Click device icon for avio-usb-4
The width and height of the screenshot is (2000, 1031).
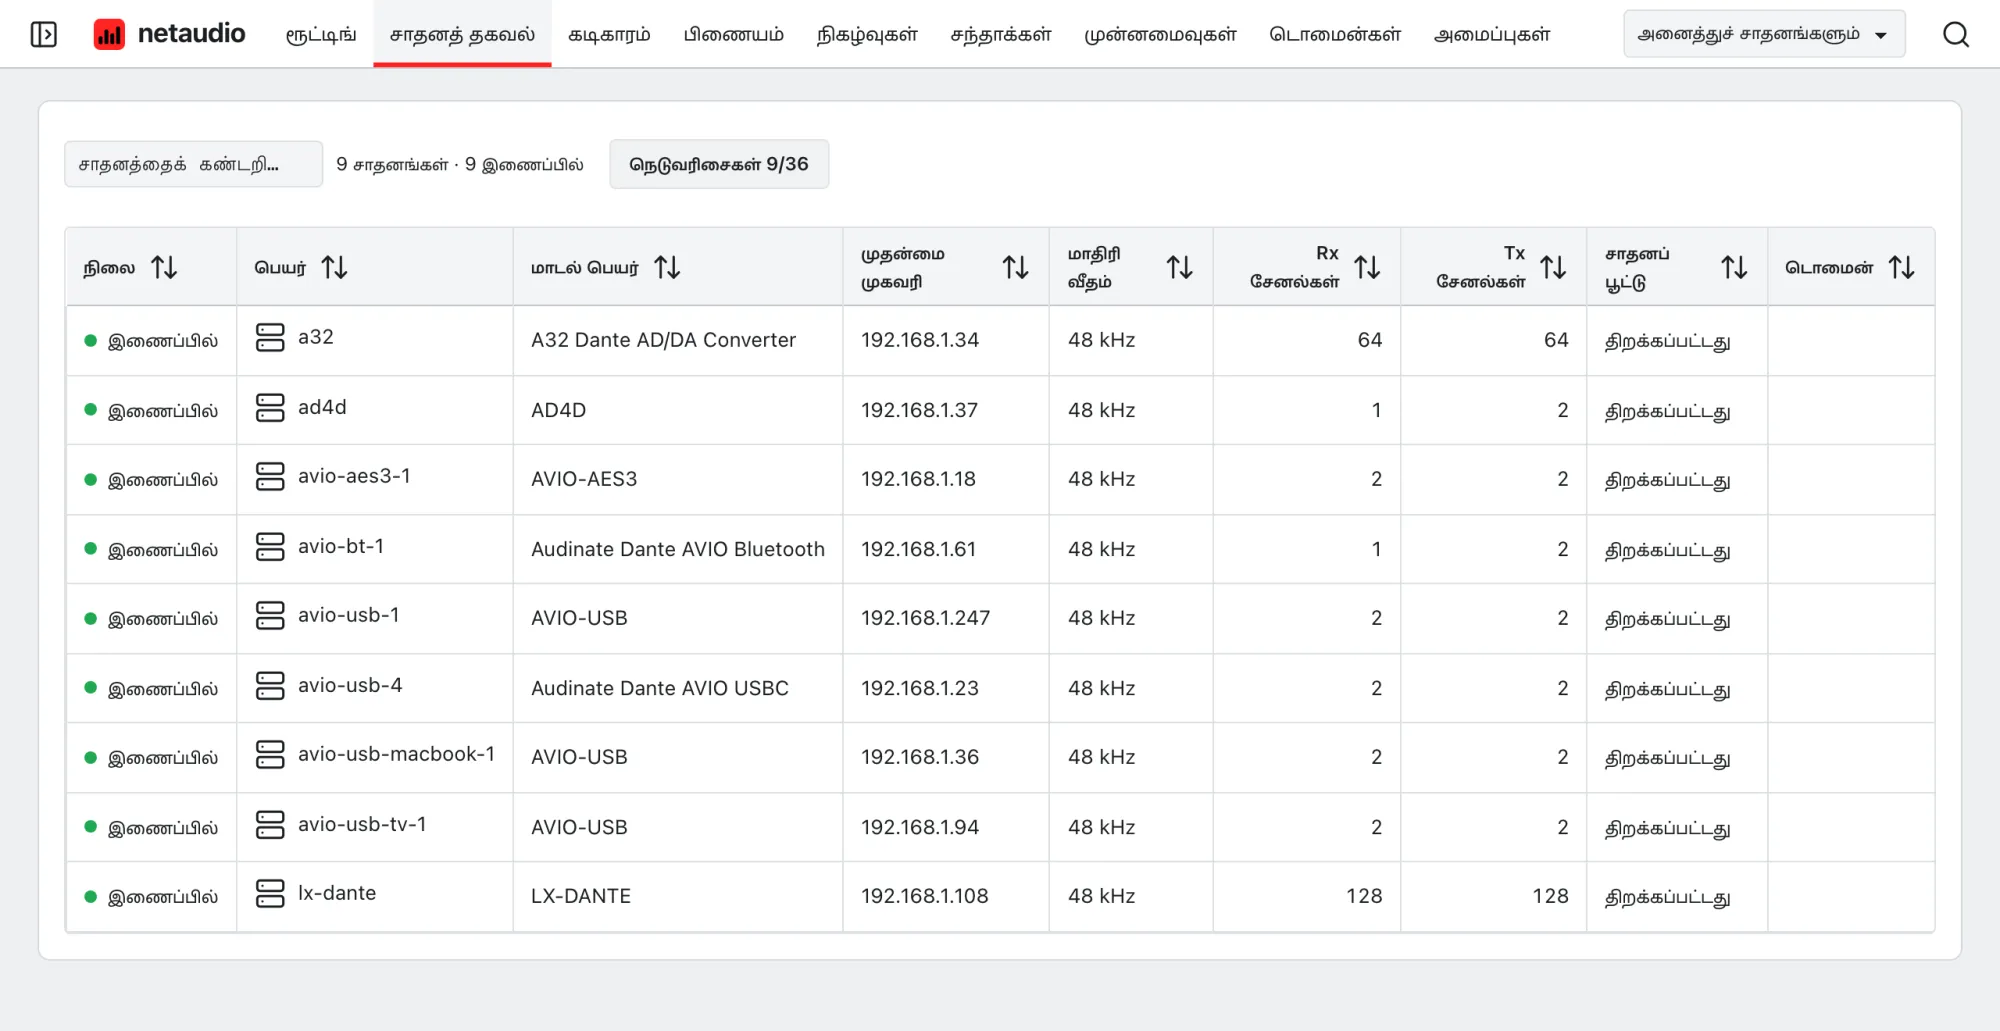(x=270, y=686)
